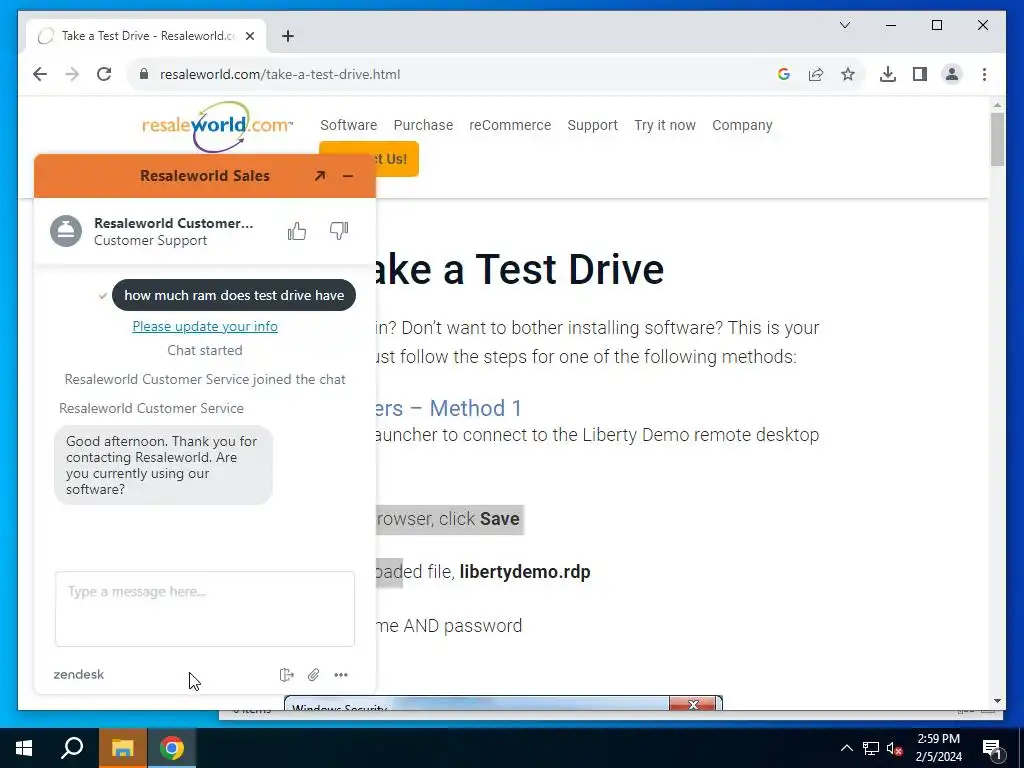Screen dimensions: 1024x768
Task: Click the Method 1 heading link
Action: (449, 408)
